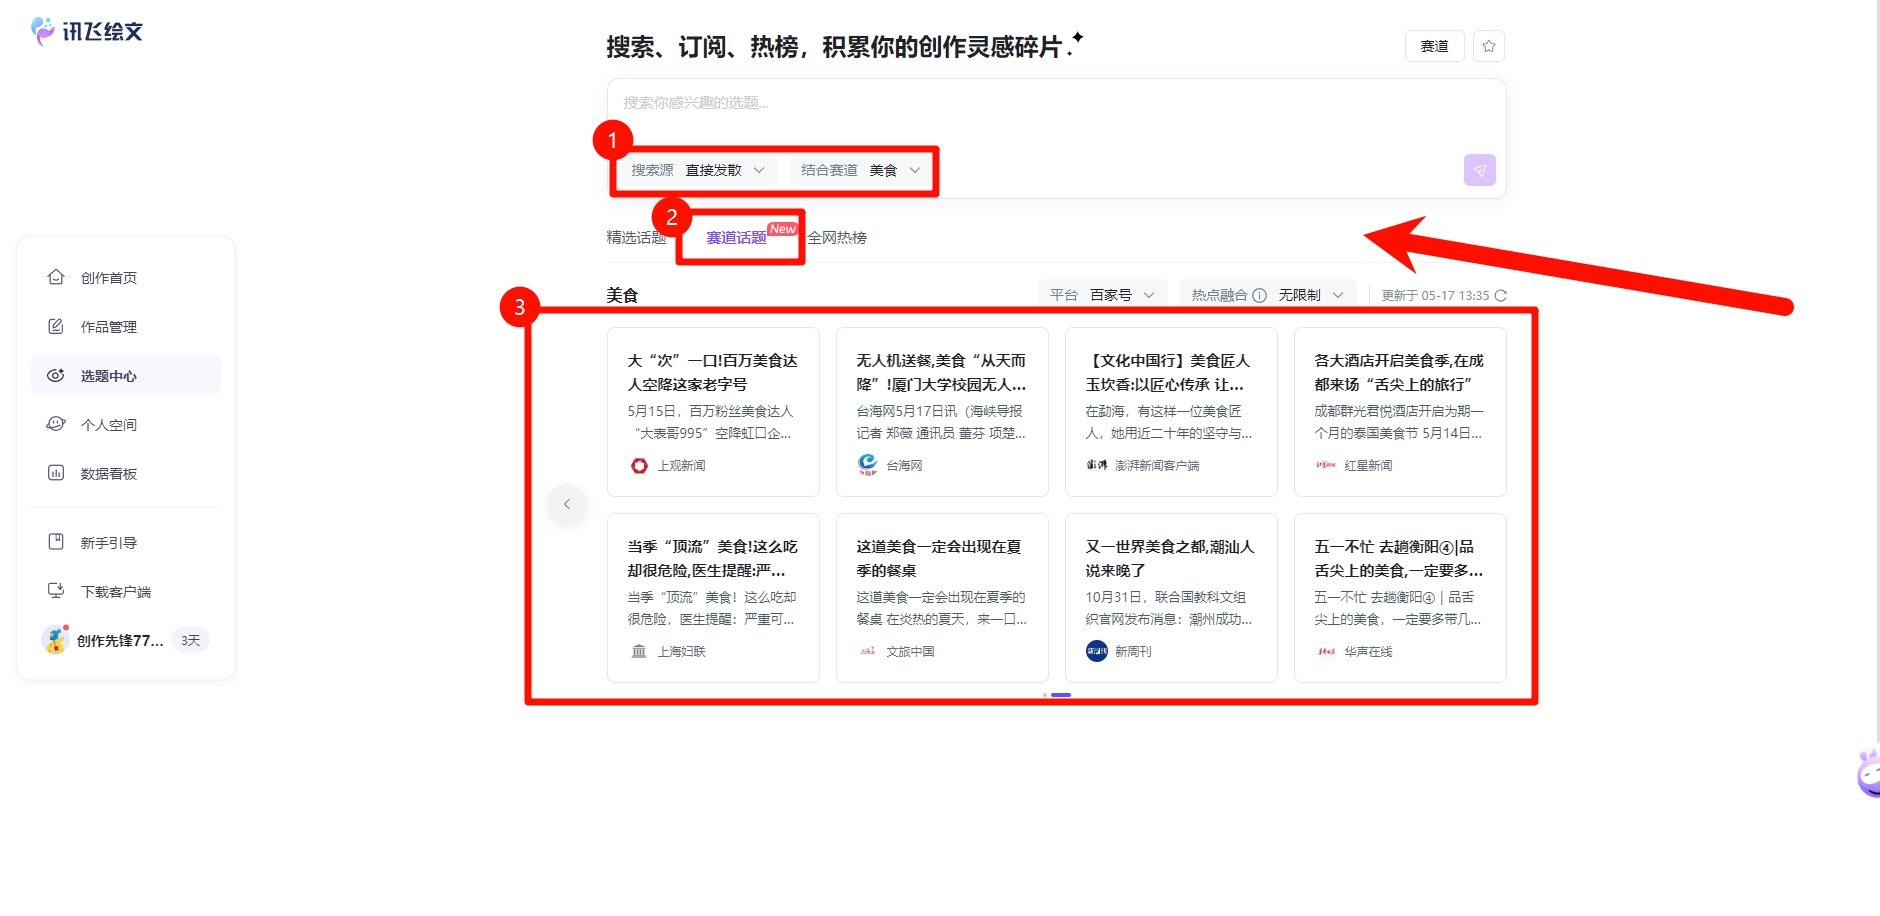Open the 结合赛道 美食 dropdown
The image size is (1880, 916).
pos(861,170)
